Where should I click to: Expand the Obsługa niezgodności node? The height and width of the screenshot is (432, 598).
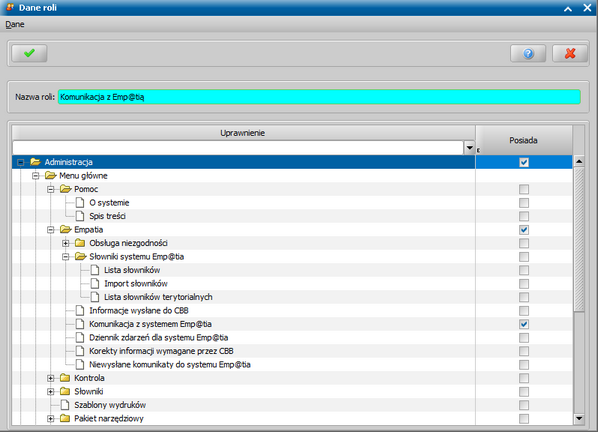click(66, 243)
